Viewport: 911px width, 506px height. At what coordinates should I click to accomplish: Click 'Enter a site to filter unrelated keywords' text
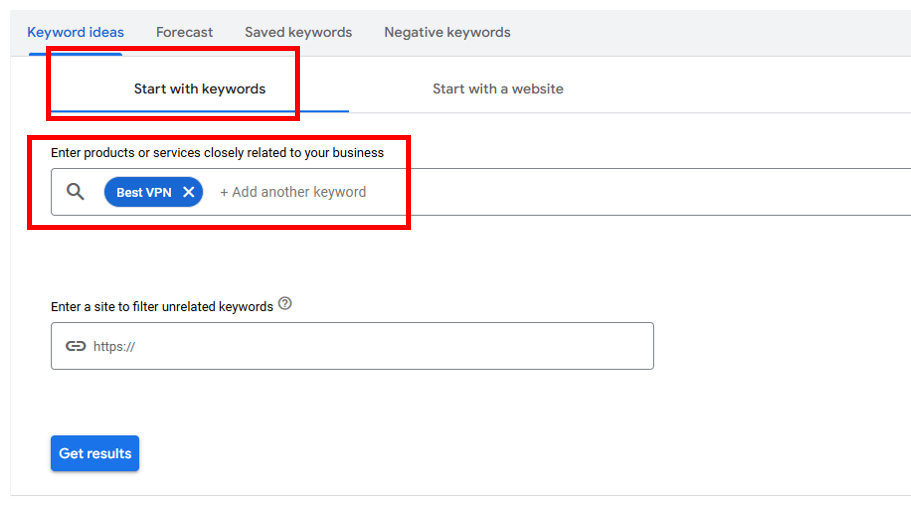point(162,306)
